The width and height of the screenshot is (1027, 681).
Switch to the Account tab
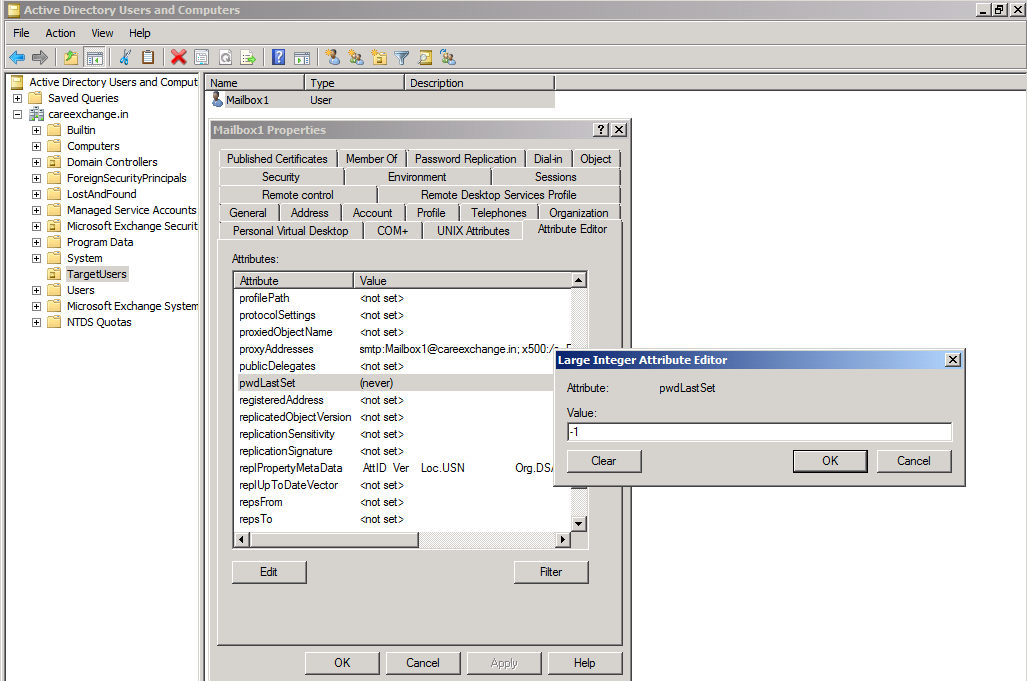[x=372, y=213]
